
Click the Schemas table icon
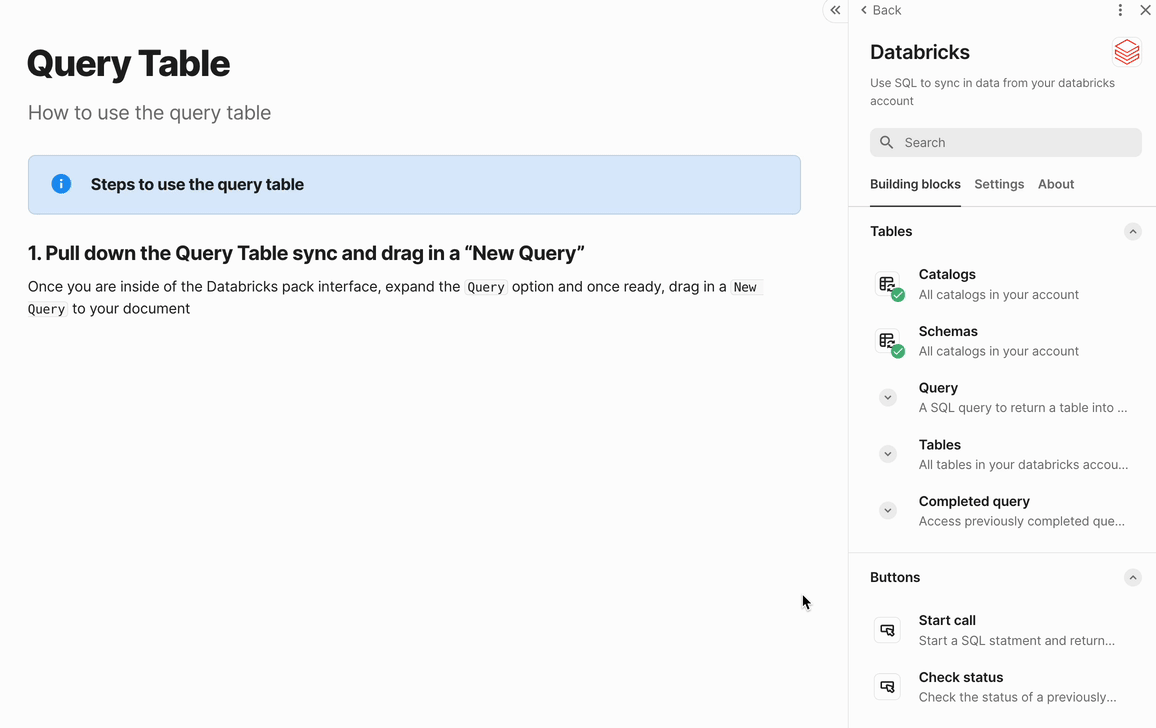[888, 341]
